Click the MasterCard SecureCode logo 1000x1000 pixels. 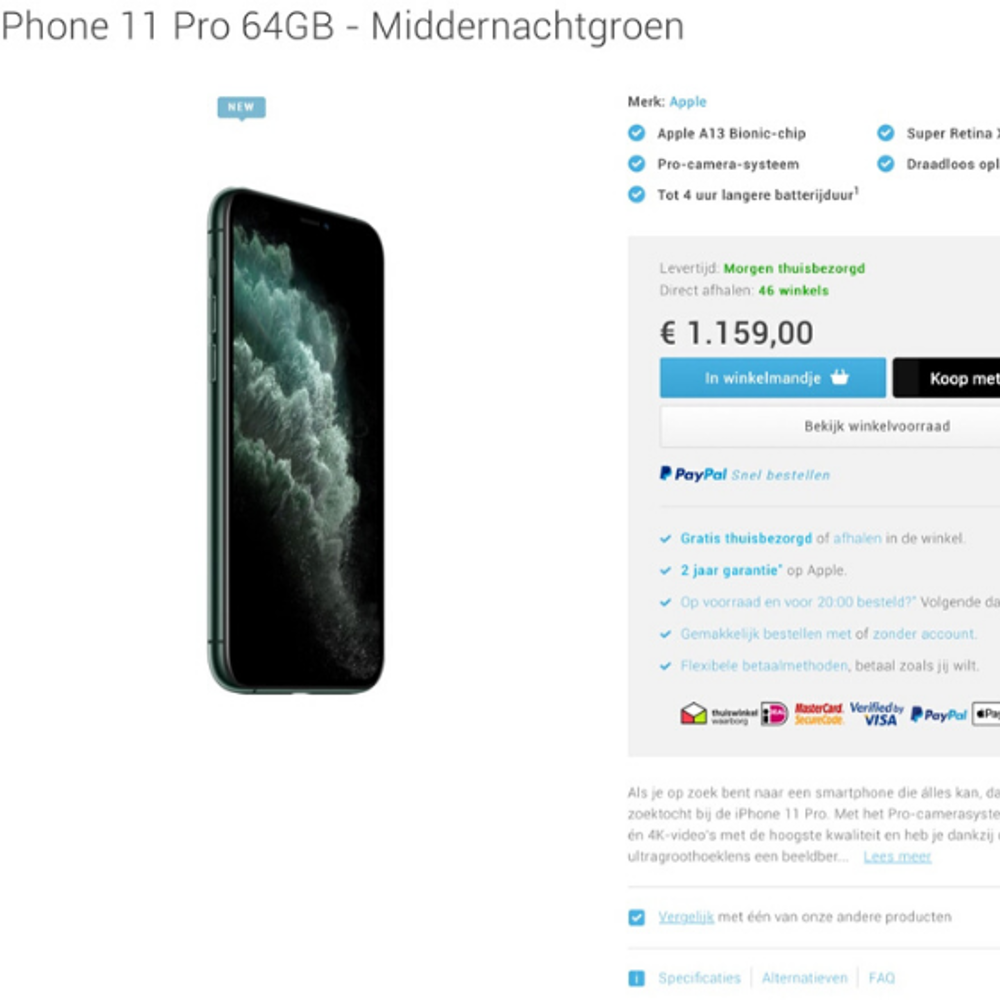pyautogui.click(x=819, y=714)
